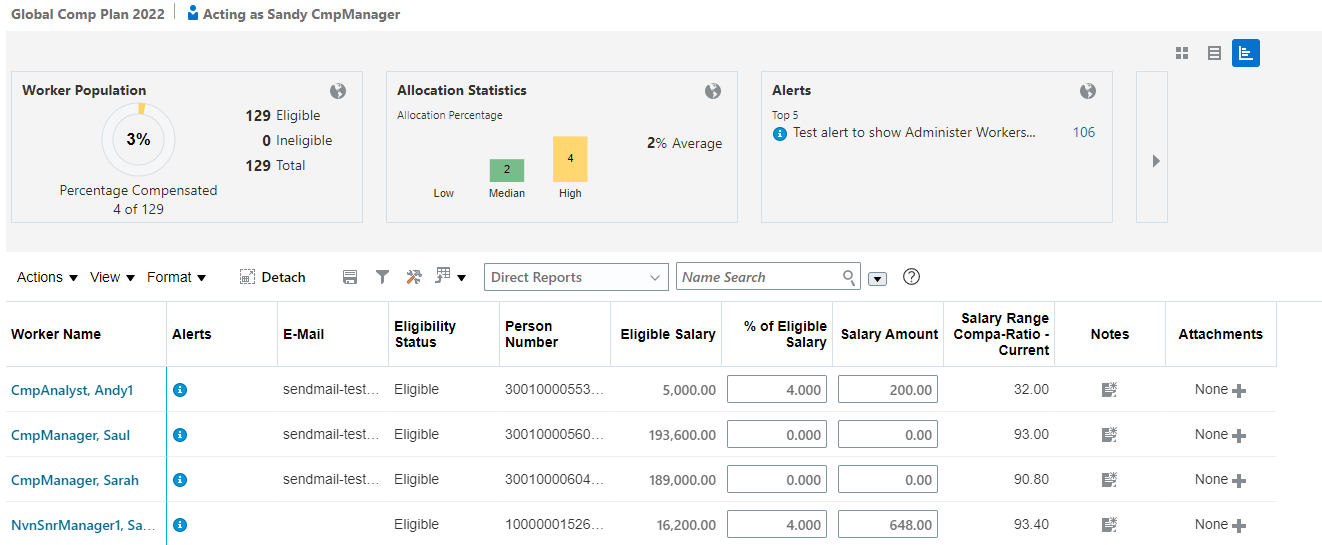Click the globe icon in Alerts card

coord(1088,91)
